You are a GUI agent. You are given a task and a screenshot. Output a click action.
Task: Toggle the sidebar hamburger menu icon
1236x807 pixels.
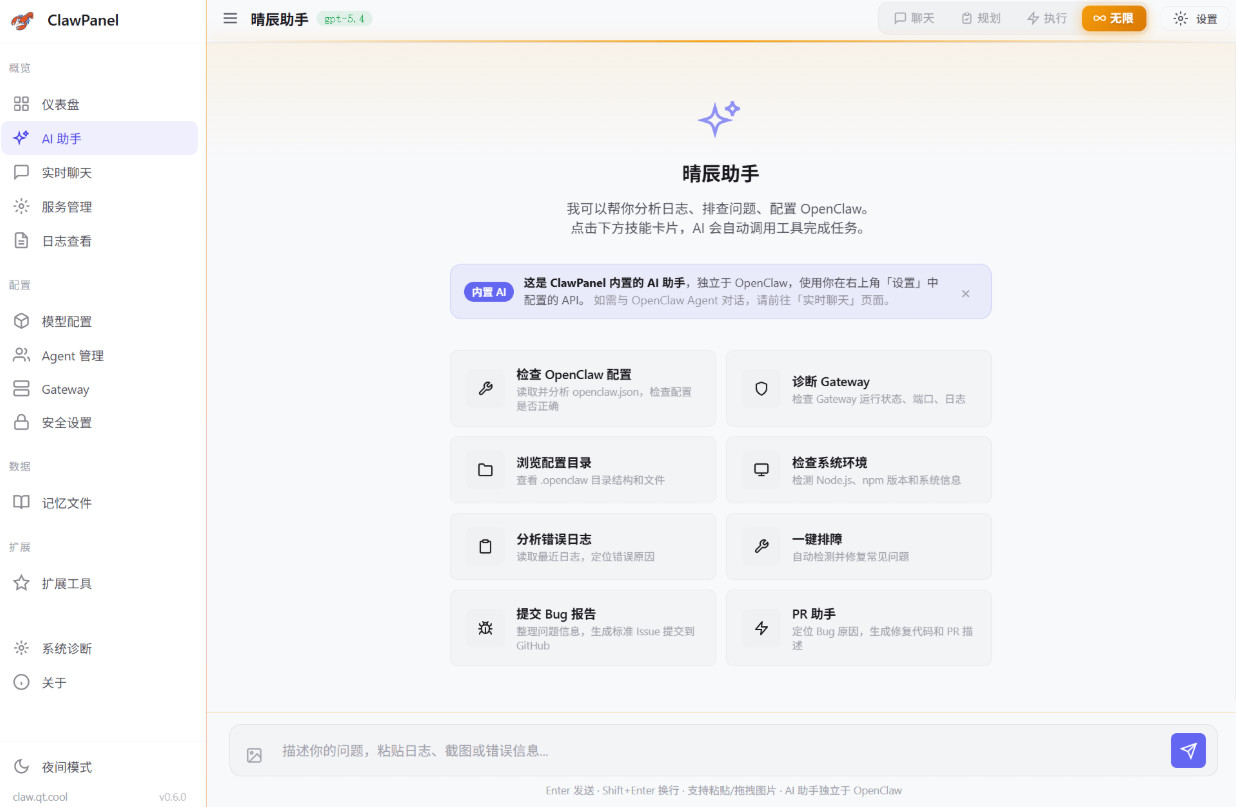[230, 18]
